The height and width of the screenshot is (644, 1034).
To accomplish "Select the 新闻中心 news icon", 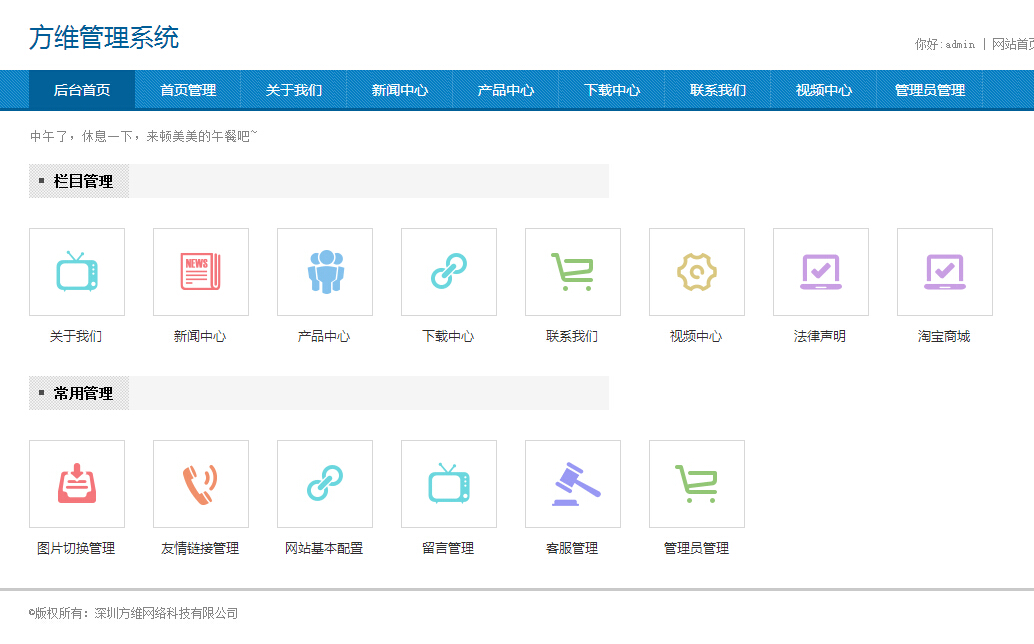I will coord(200,271).
